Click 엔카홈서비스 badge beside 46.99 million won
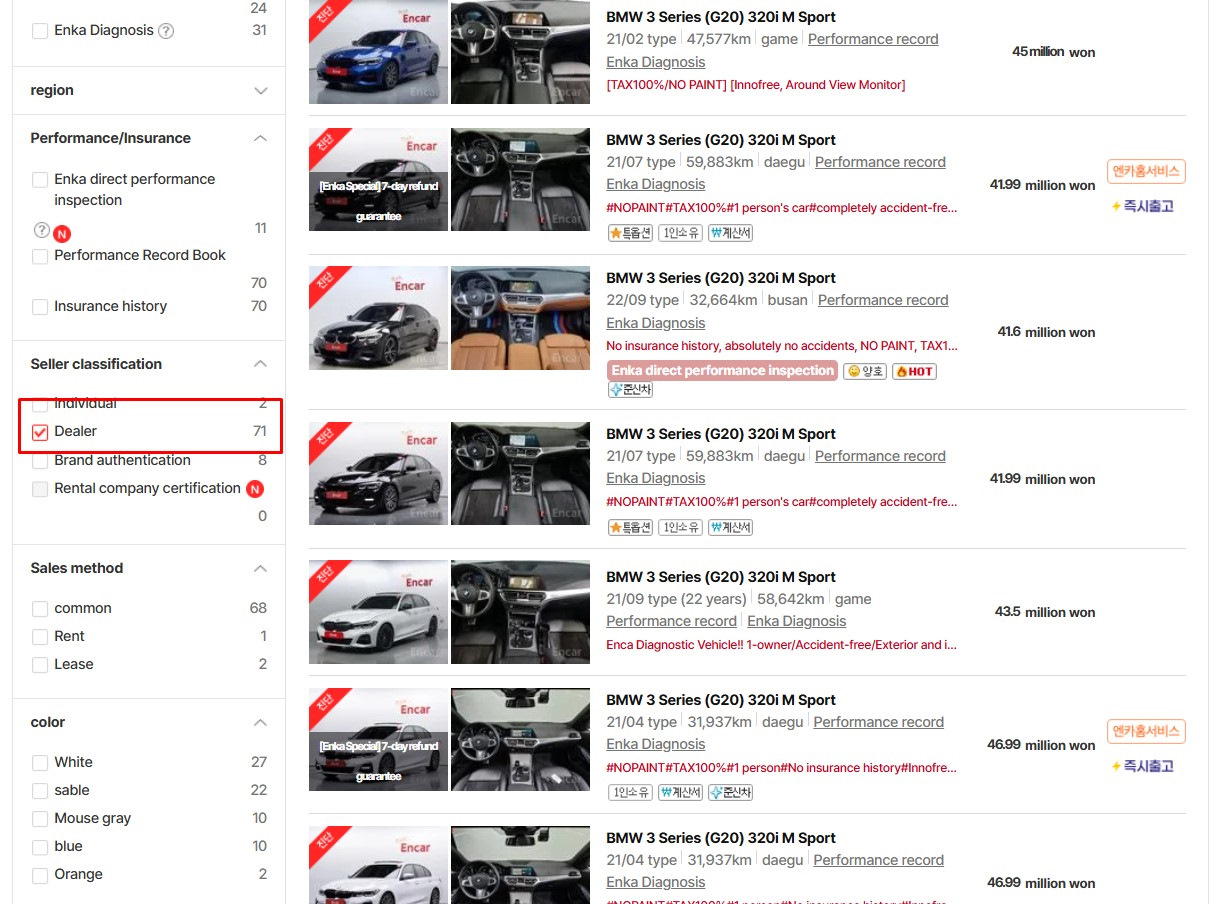This screenshot has height=904, width=1216. (1146, 731)
